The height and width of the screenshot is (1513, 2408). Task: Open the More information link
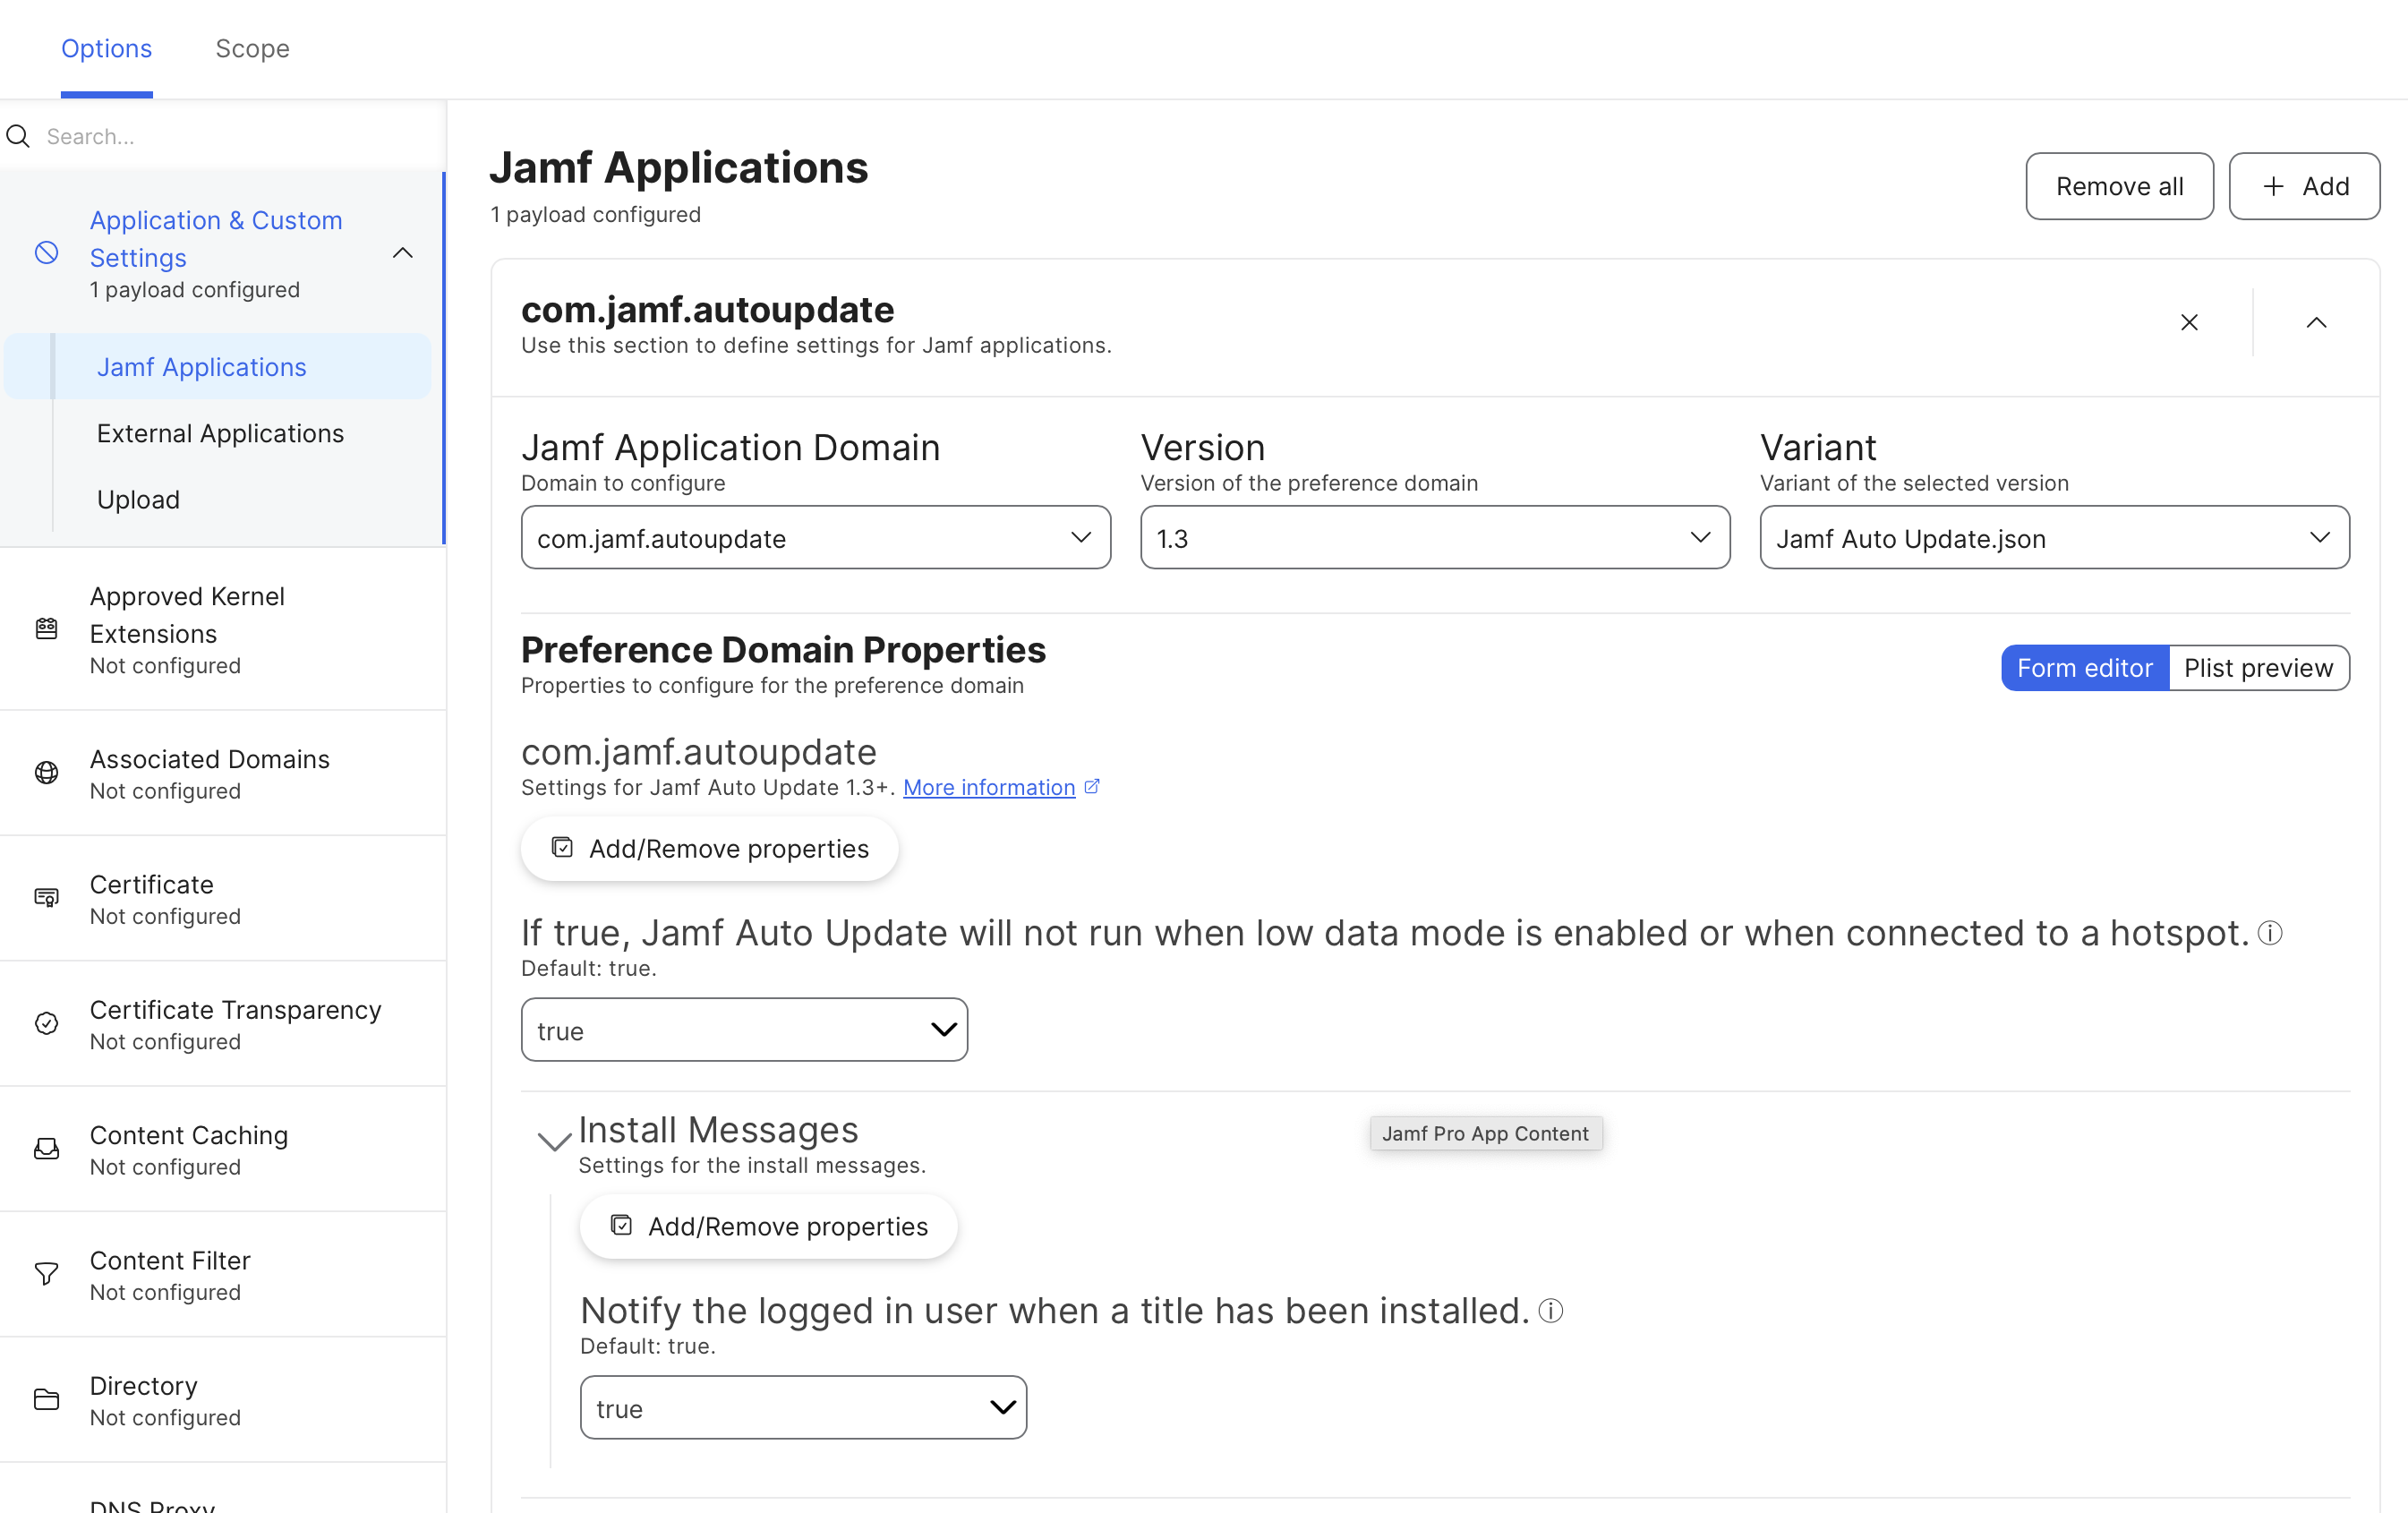pyautogui.click(x=988, y=787)
